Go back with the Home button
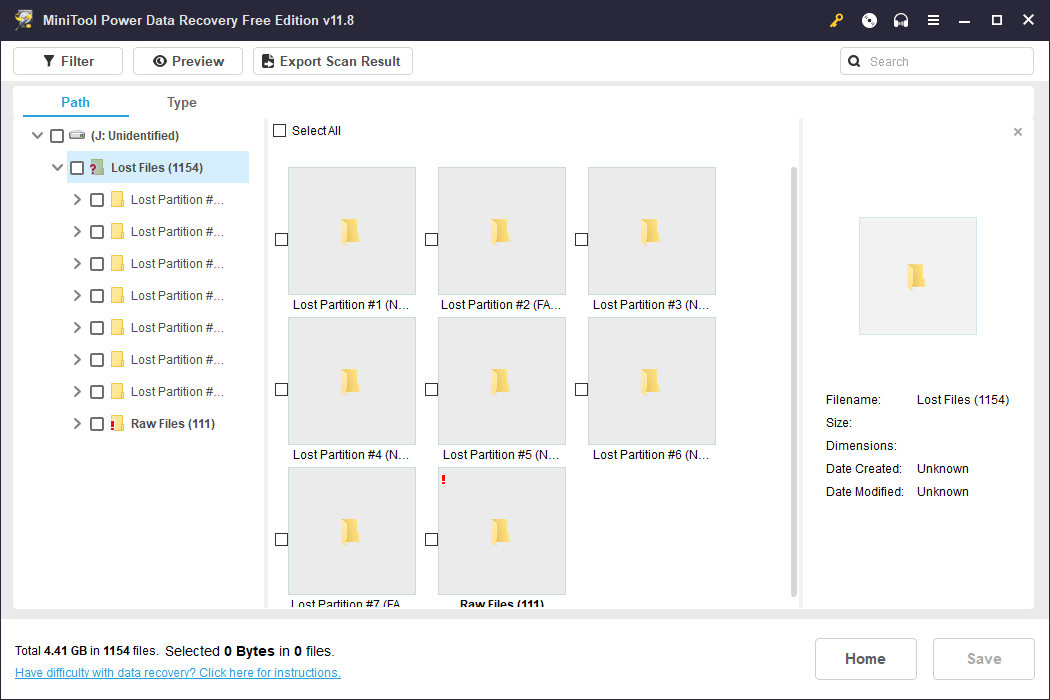The image size is (1050, 700). tap(865, 658)
